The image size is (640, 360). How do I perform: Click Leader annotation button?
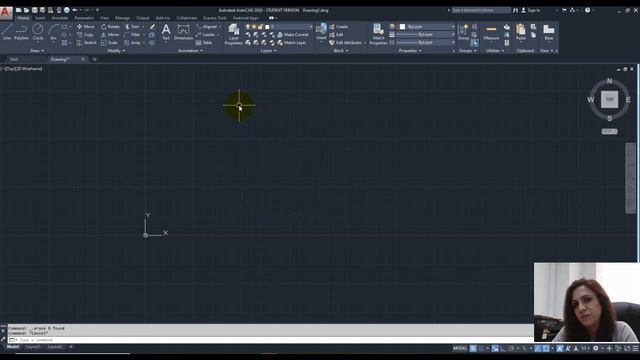(x=205, y=35)
